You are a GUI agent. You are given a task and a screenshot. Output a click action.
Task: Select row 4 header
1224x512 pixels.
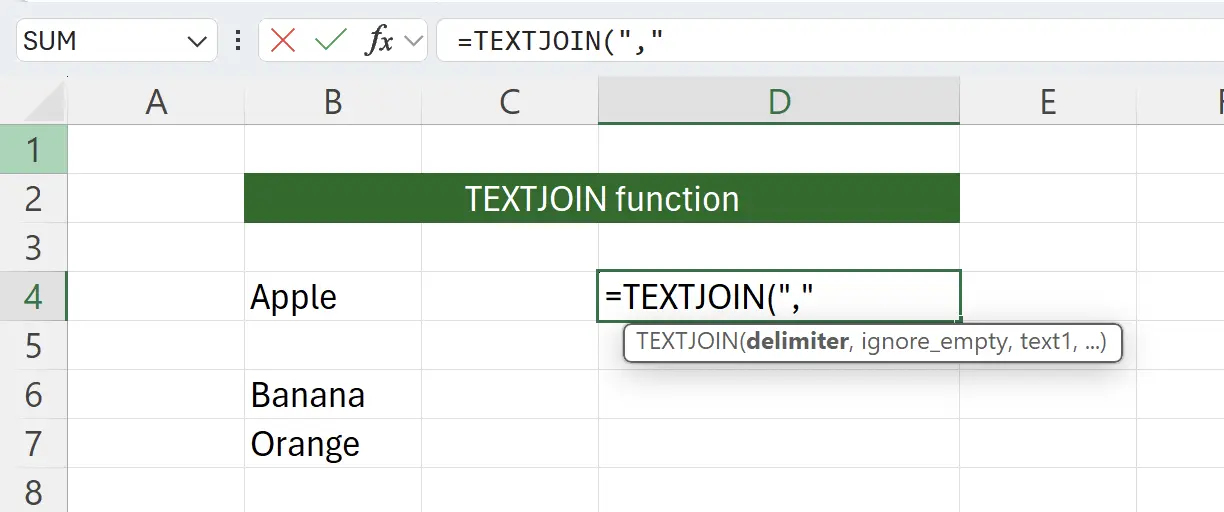pos(33,297)
